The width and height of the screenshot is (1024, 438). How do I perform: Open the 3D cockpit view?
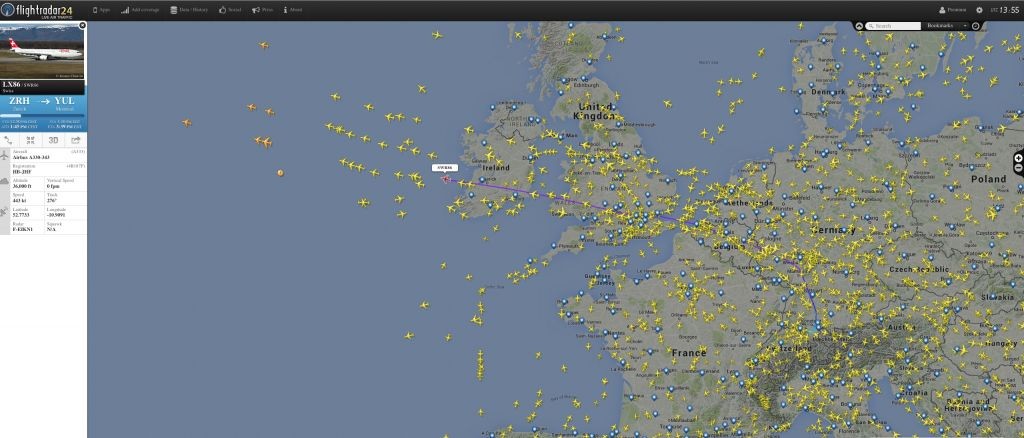54,140
